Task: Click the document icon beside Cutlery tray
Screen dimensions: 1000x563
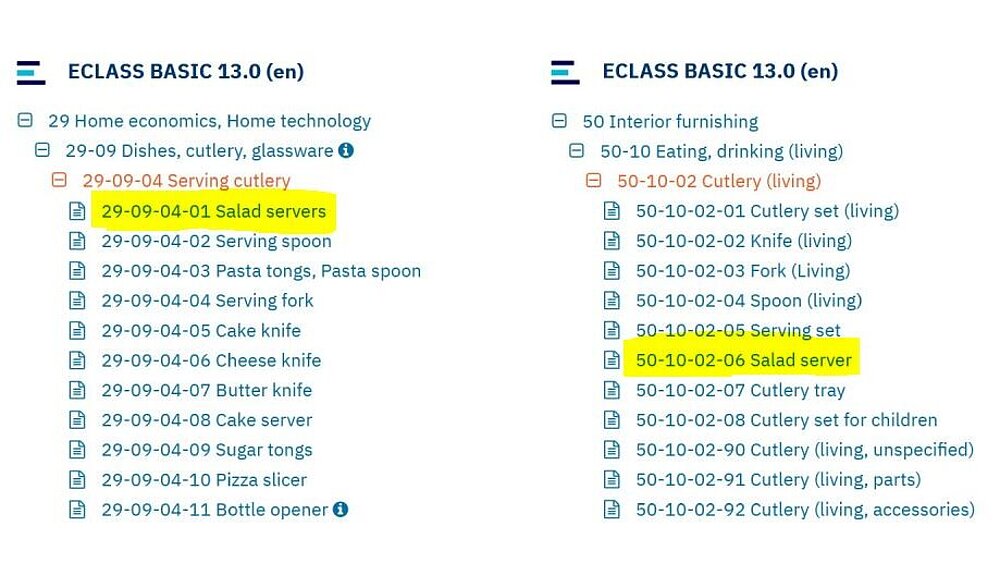Action: 611,390
